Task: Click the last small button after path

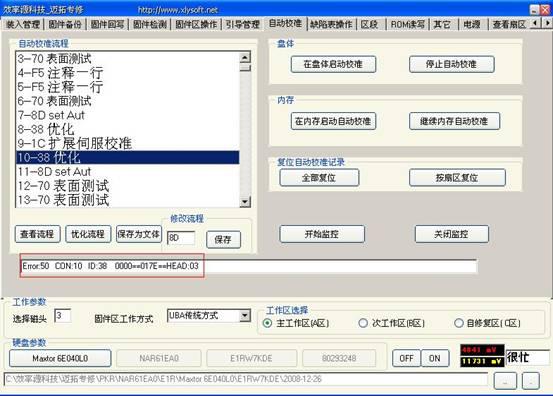Action: point(531,381)
